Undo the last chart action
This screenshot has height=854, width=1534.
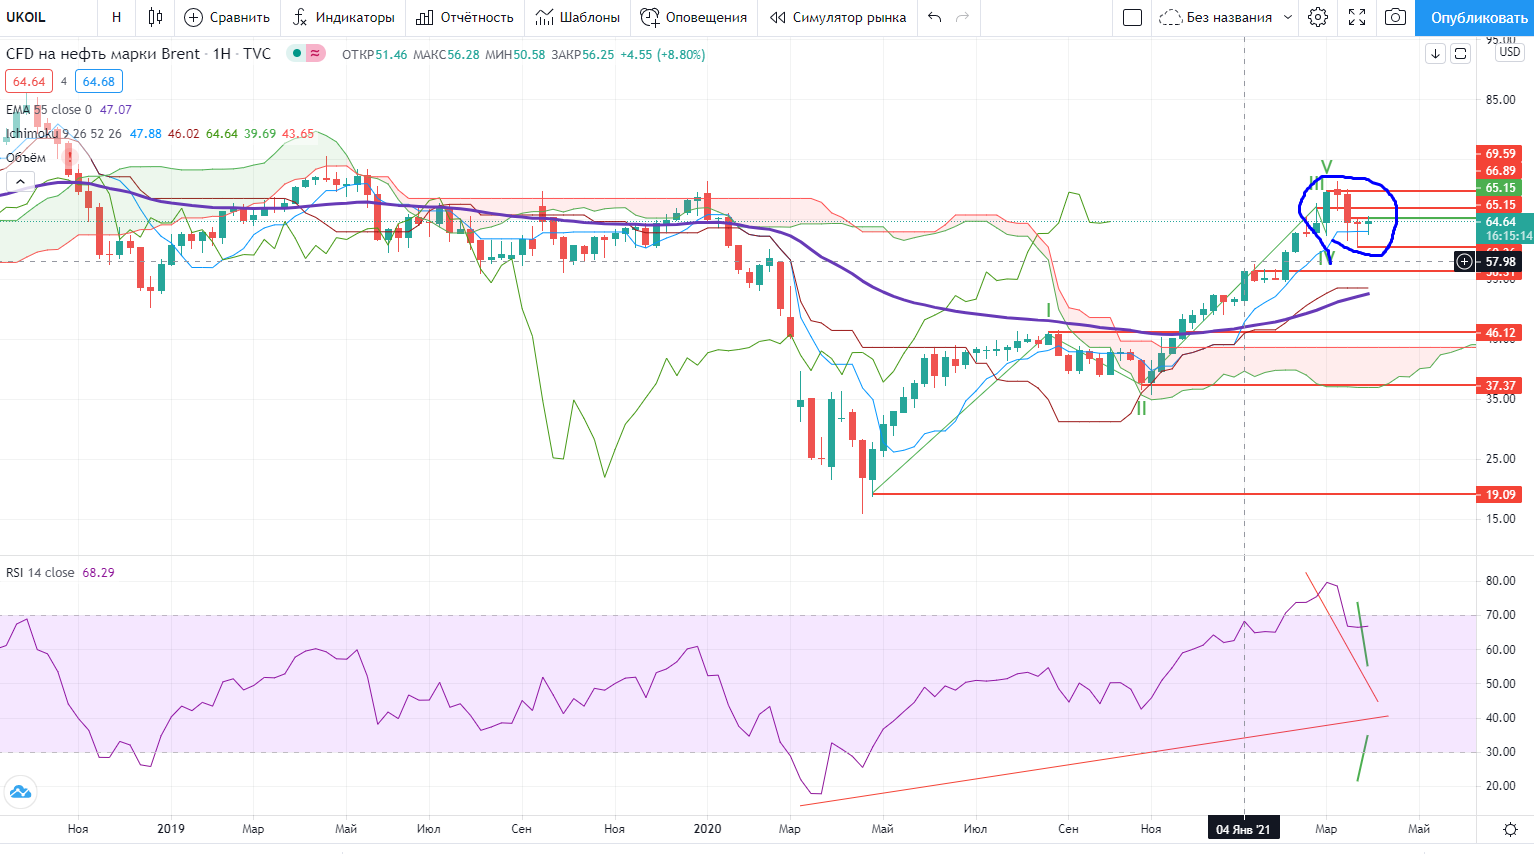coord(934,17)
